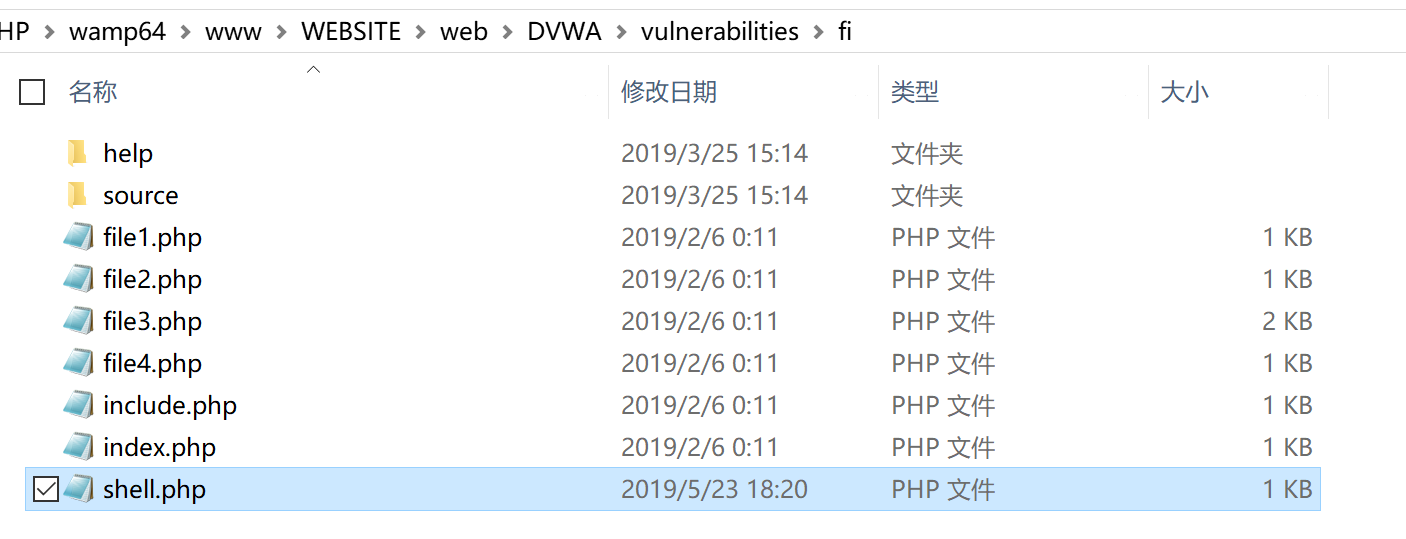Expand the breadcrumb chevron after wamp64
The height and width of the screenshot is (539, 1406).
(x=185, y=32)
